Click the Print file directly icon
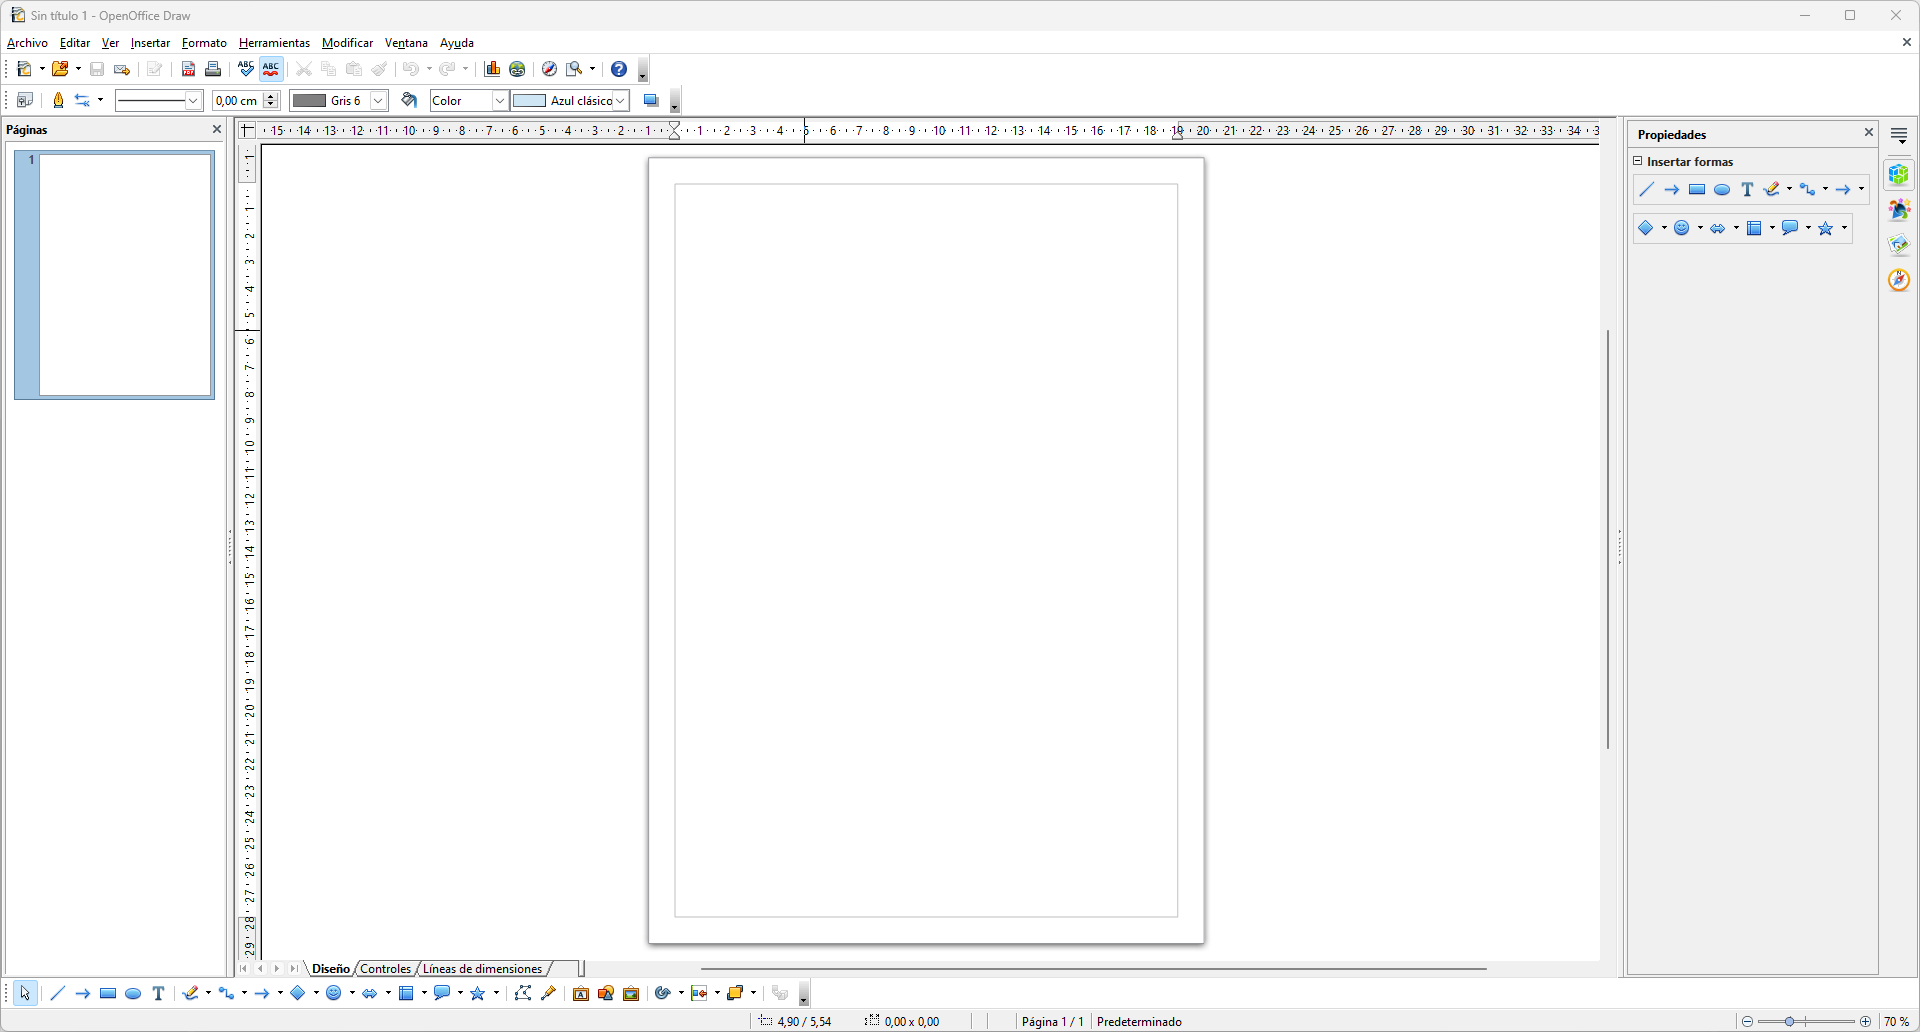 coord(213,69)
